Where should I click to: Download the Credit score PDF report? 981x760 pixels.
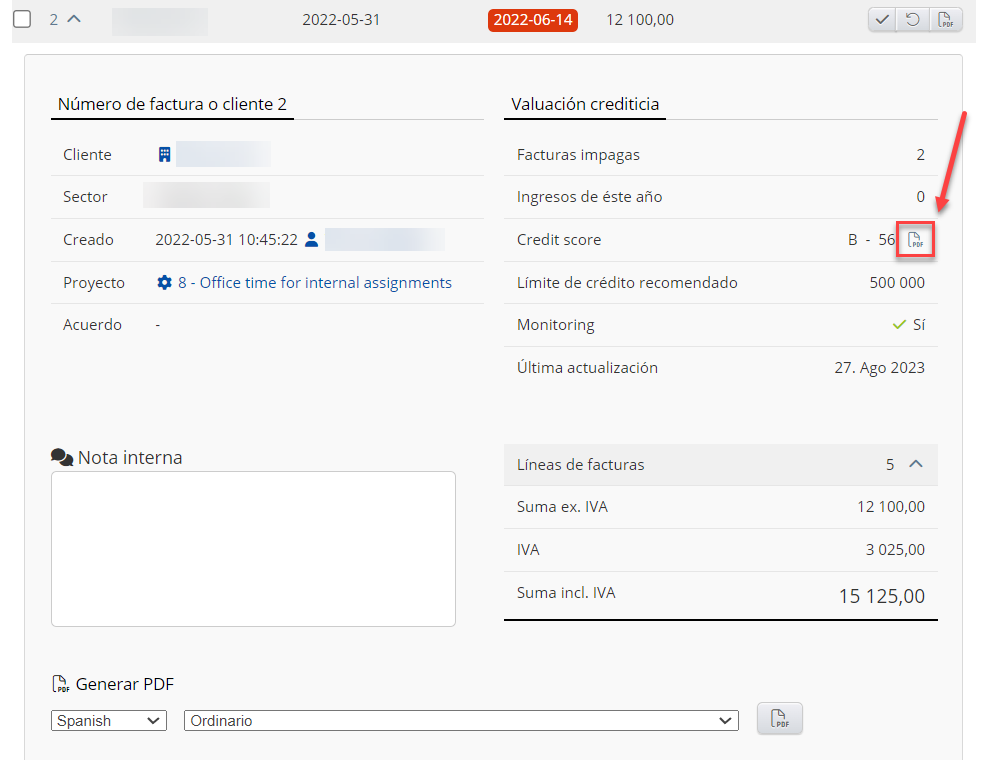pyautogui.click(x=915, y=240)
